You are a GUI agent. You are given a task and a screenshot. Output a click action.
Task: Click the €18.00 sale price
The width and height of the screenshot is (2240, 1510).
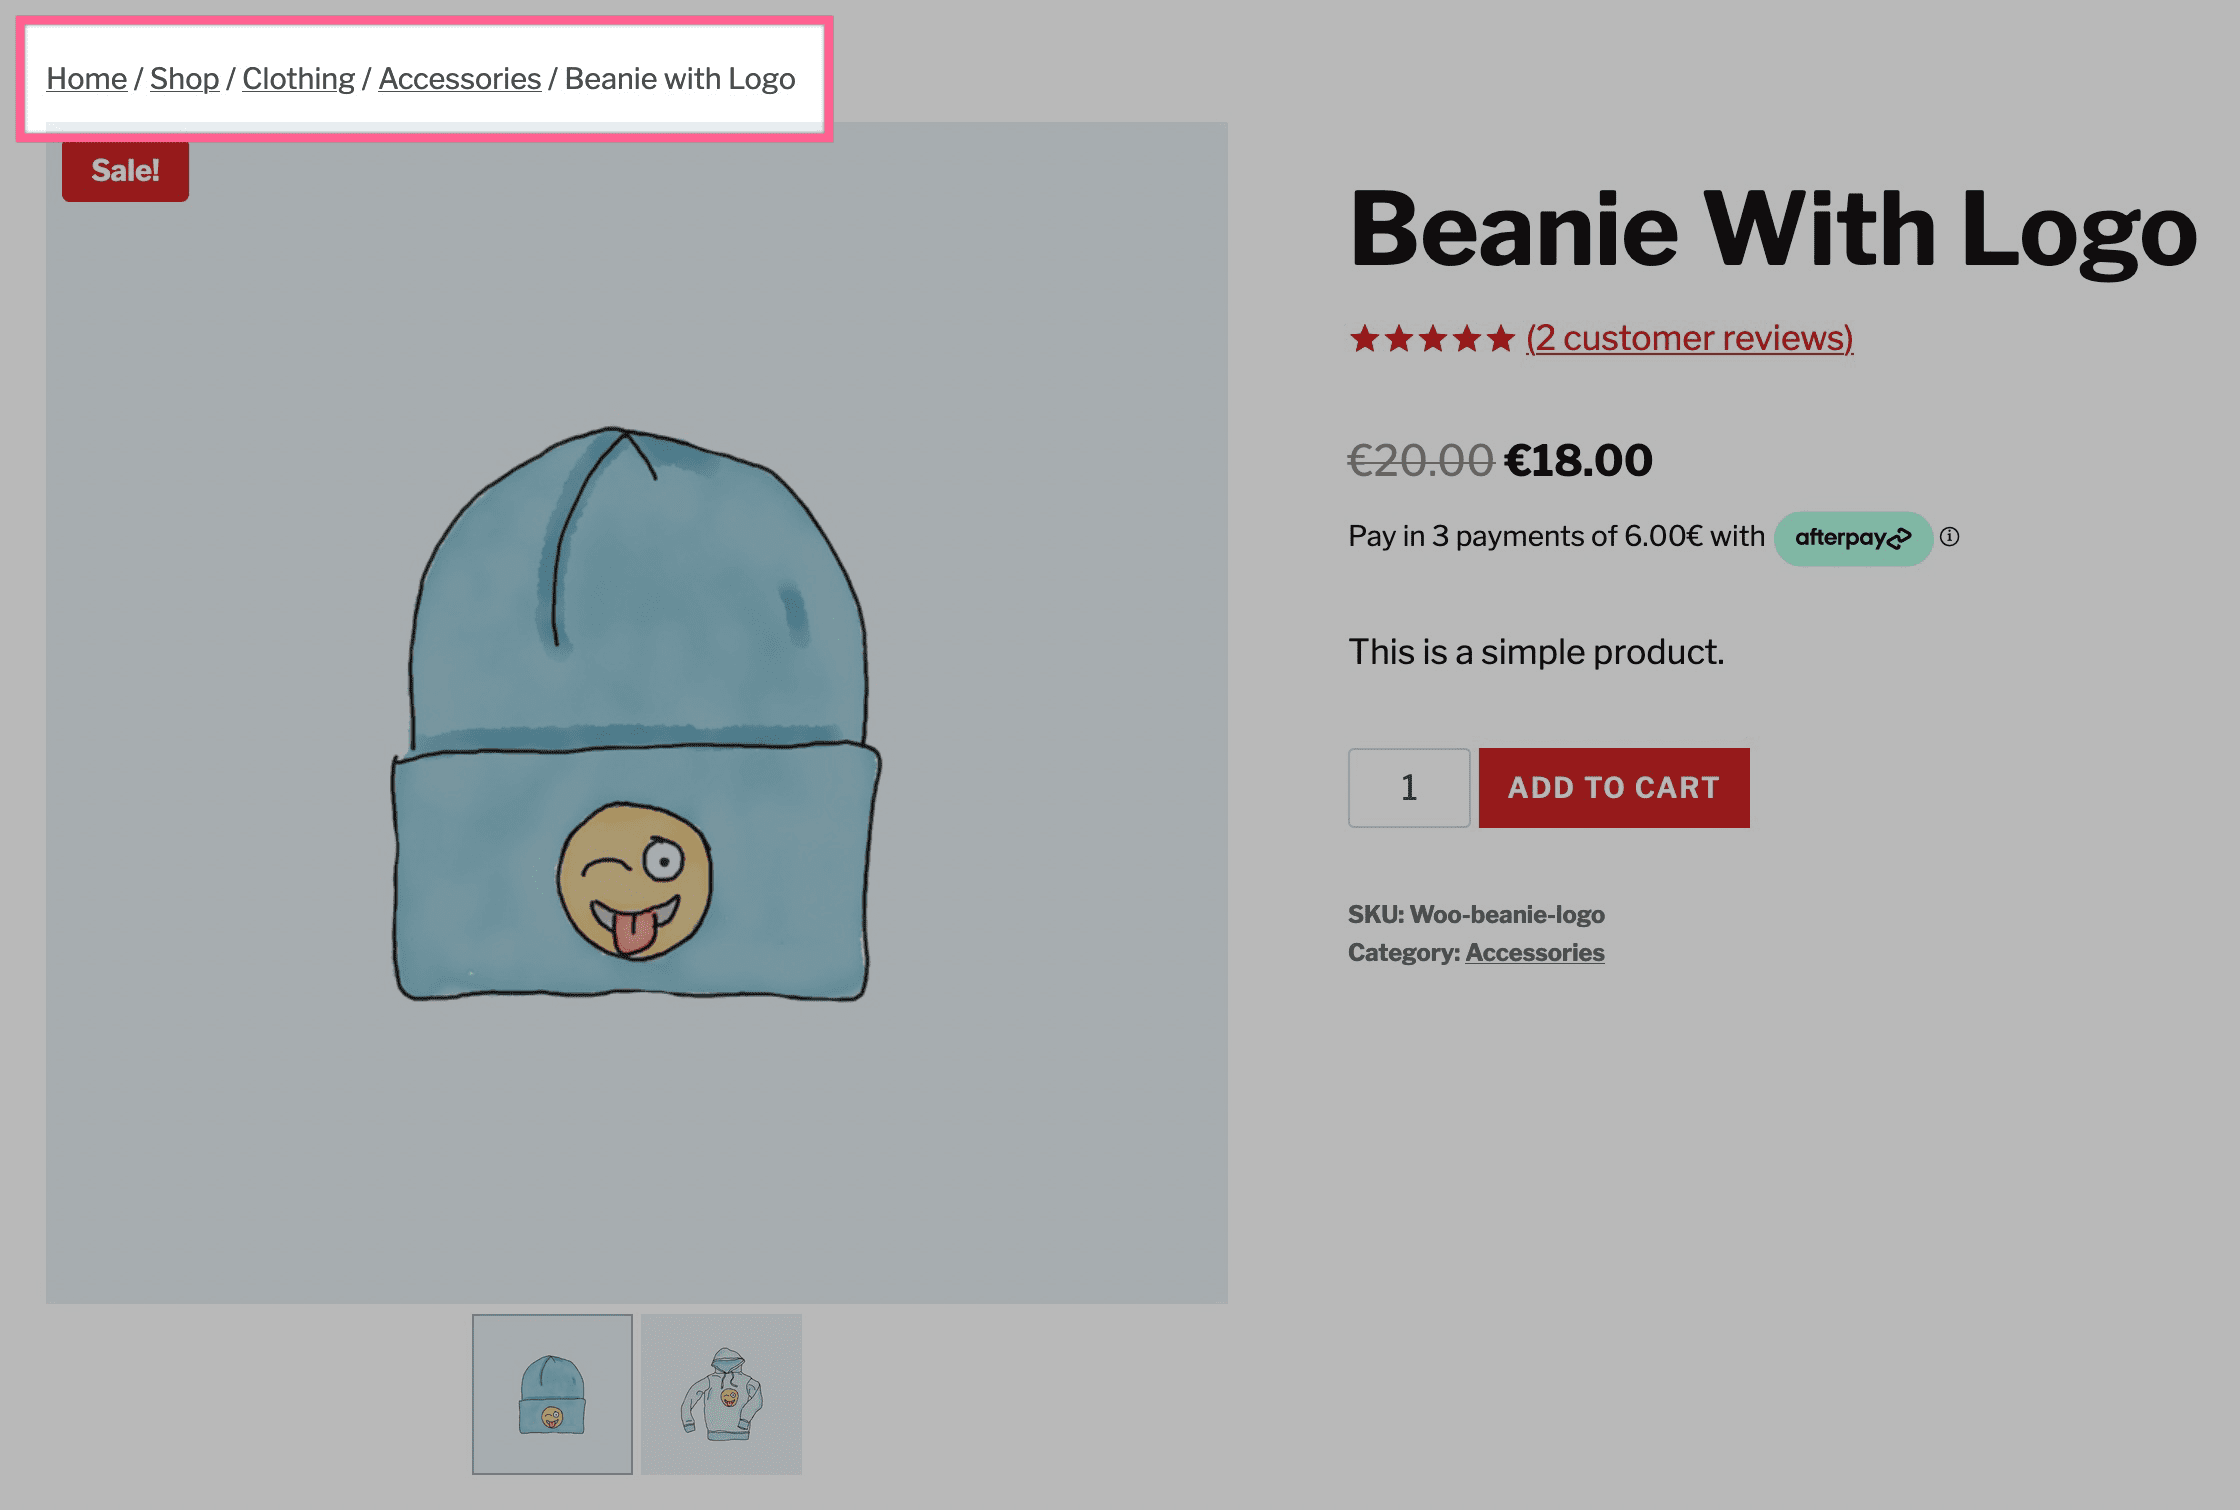coord(1578,461)
